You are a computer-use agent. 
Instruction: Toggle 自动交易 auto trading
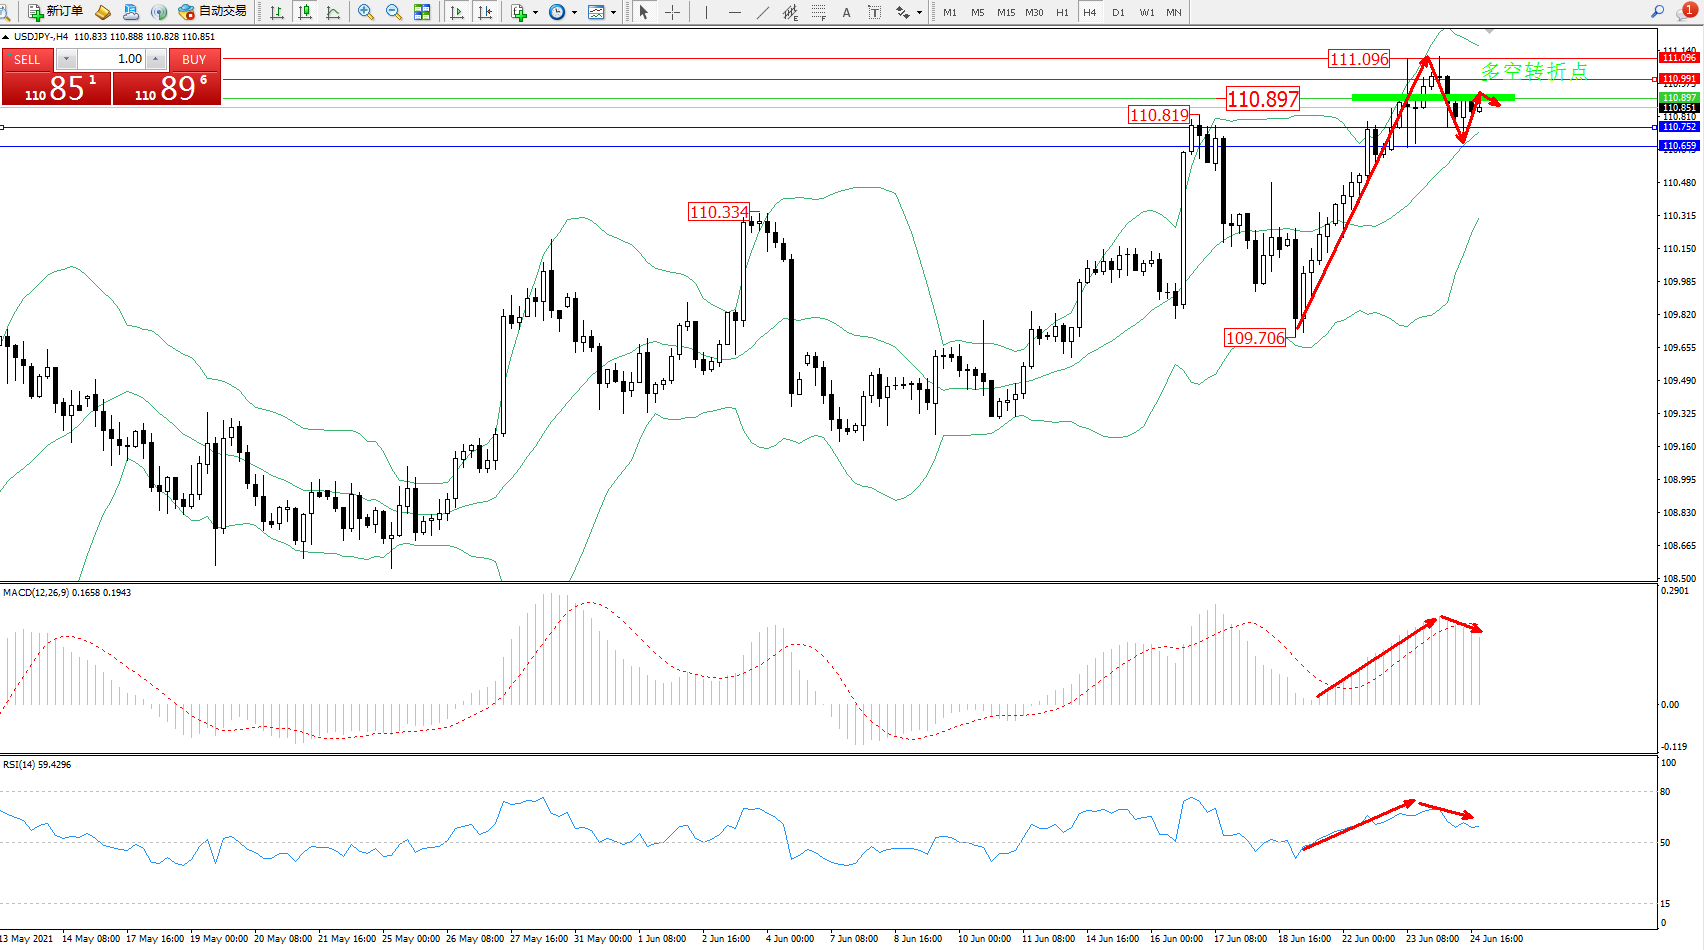pos(212,12)
